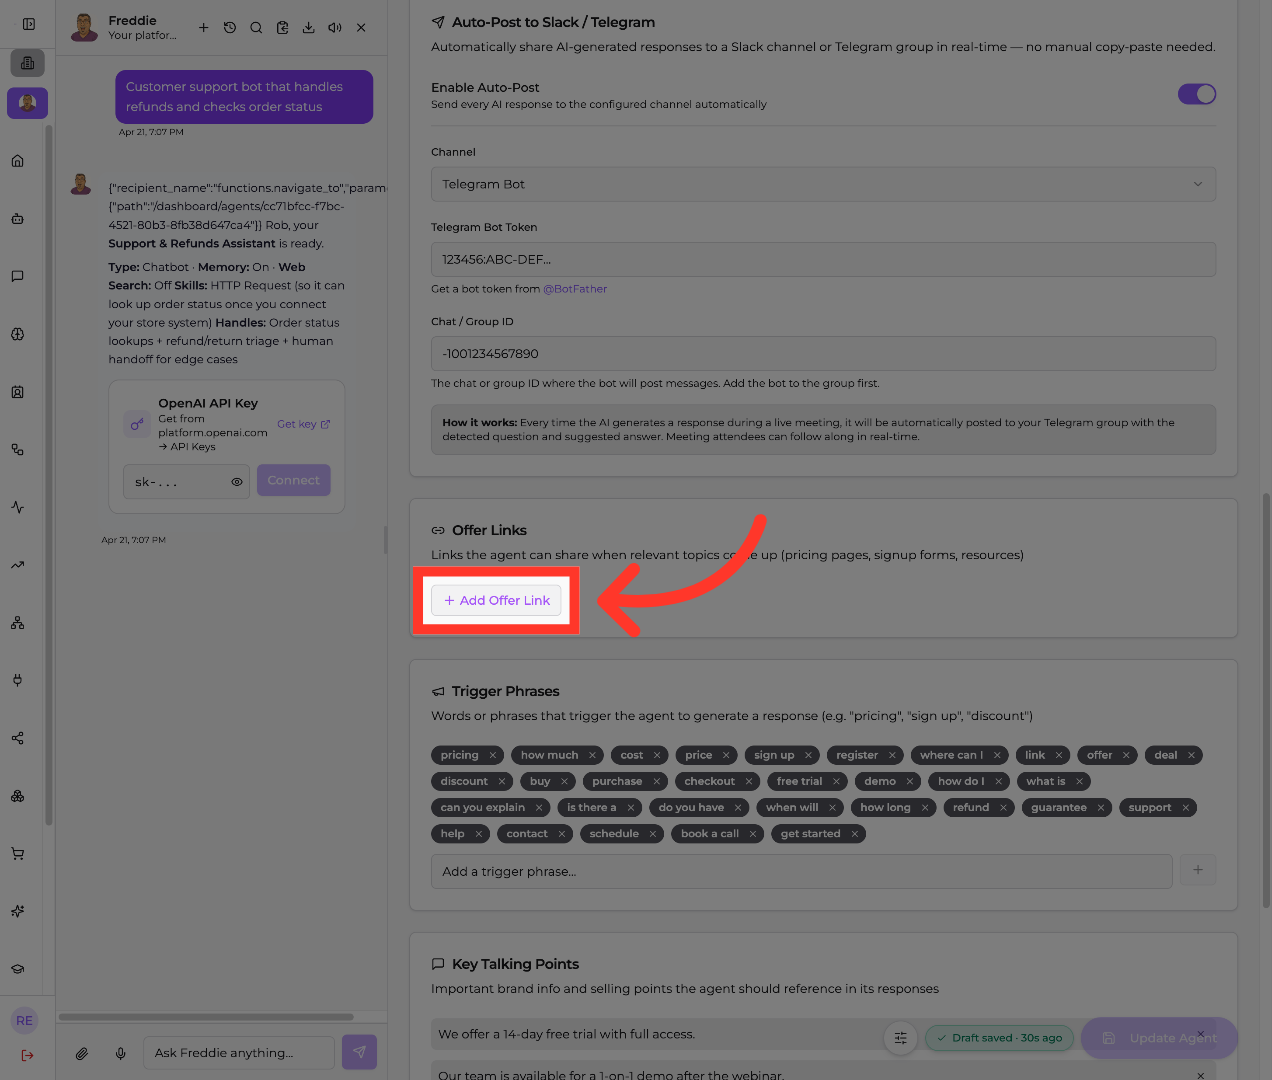Go to Home in sidebar
Image resolution: width=1272 pixels, height=1080 pixels.
18,161
